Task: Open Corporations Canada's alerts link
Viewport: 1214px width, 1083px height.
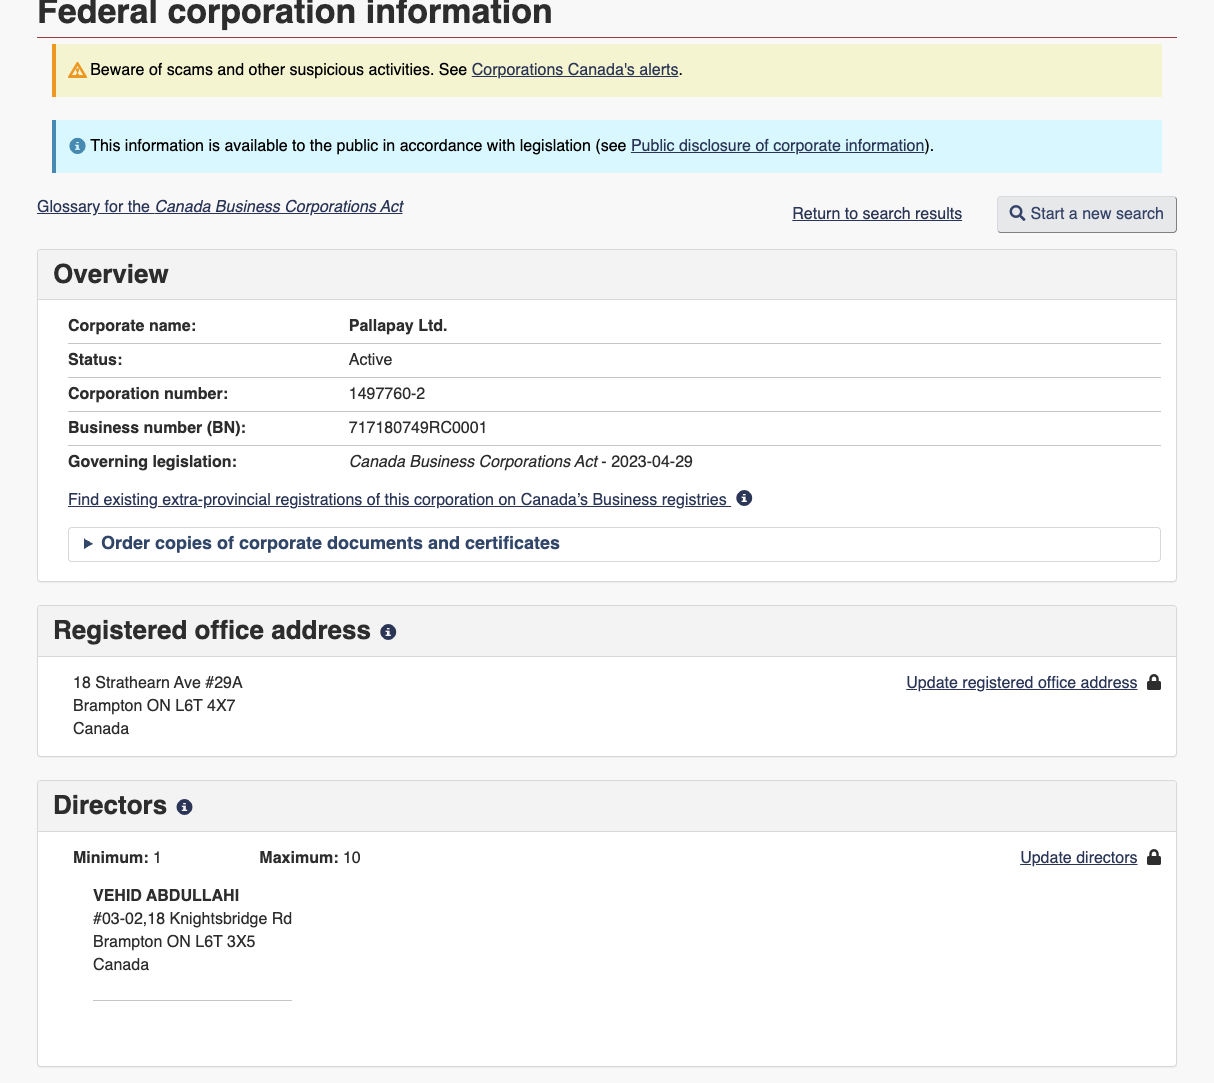Action: pos(575,70)
